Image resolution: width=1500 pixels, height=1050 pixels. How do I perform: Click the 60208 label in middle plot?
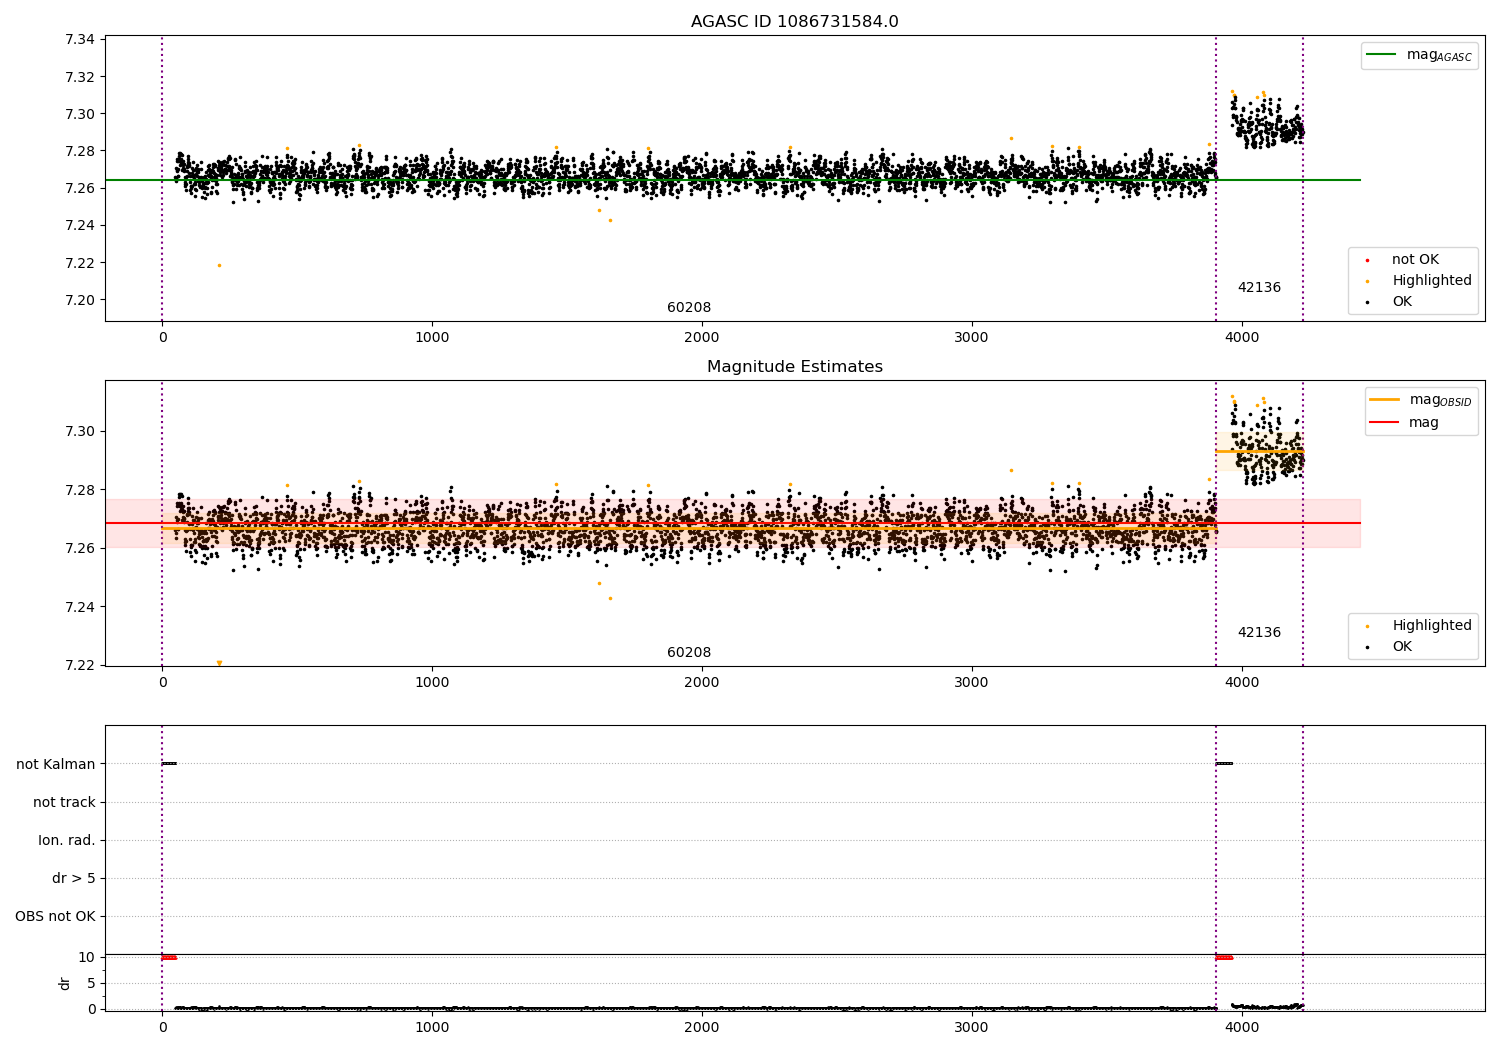[689, 653]
